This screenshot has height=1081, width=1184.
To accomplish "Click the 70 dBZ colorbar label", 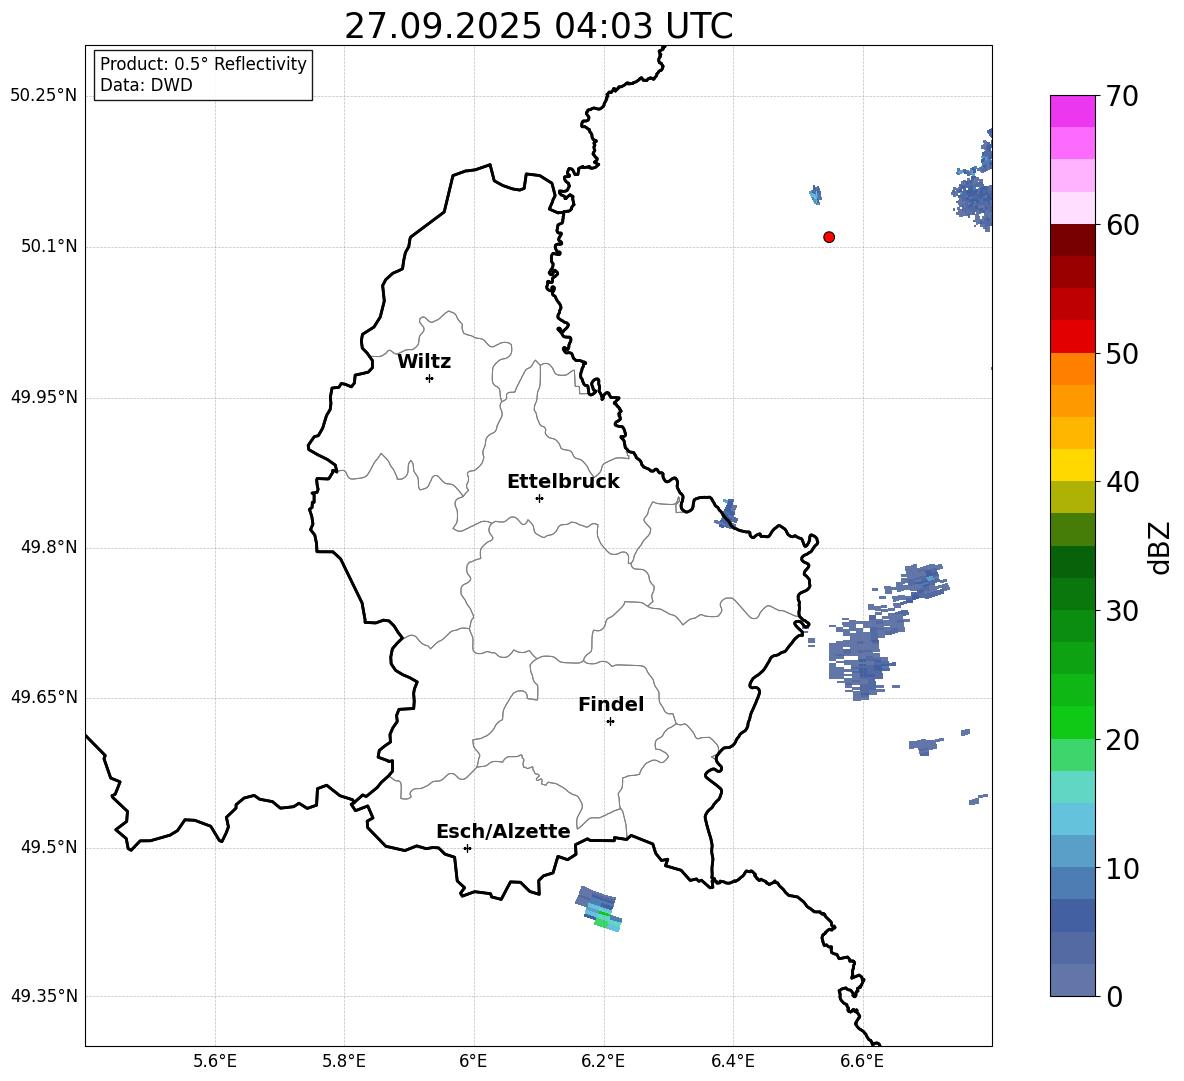I will point(1122,97).
